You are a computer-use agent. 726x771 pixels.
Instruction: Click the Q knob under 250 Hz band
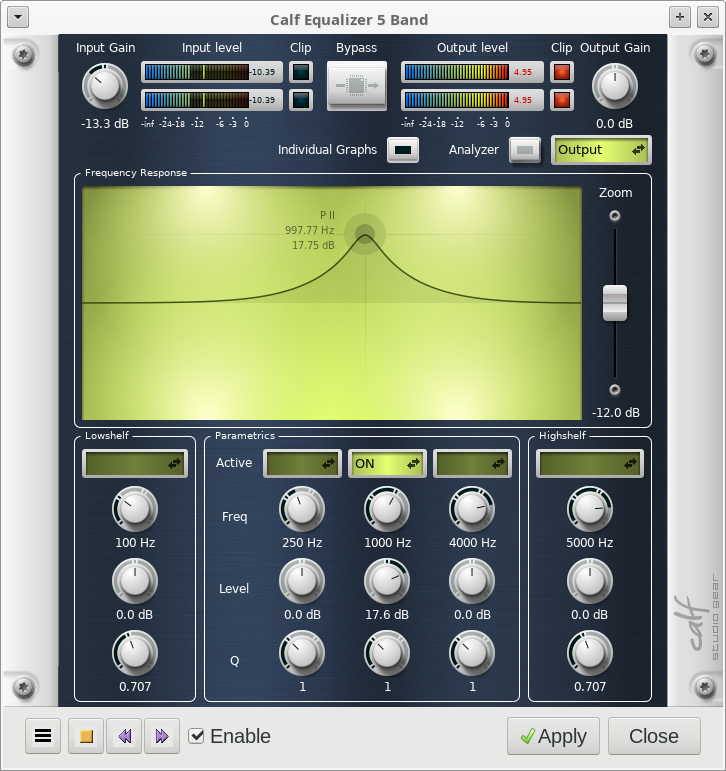click(x=302, y=653)
